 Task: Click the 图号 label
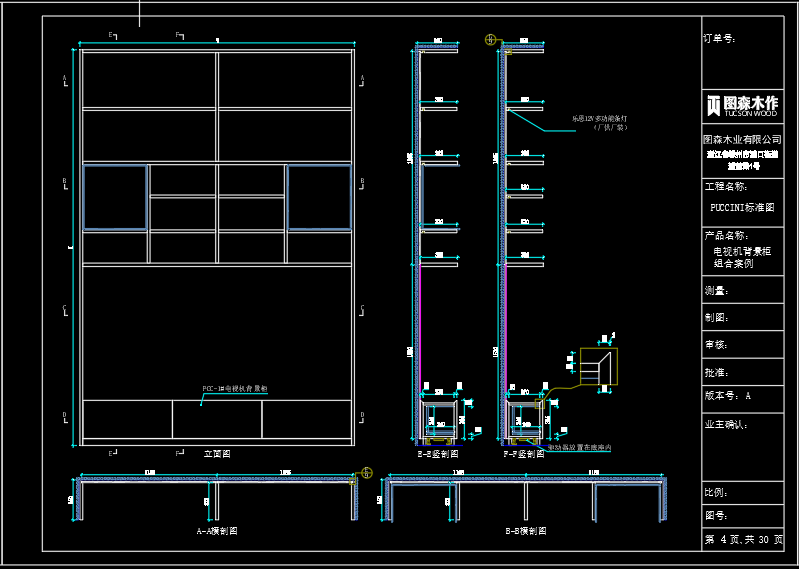[716, 516]
